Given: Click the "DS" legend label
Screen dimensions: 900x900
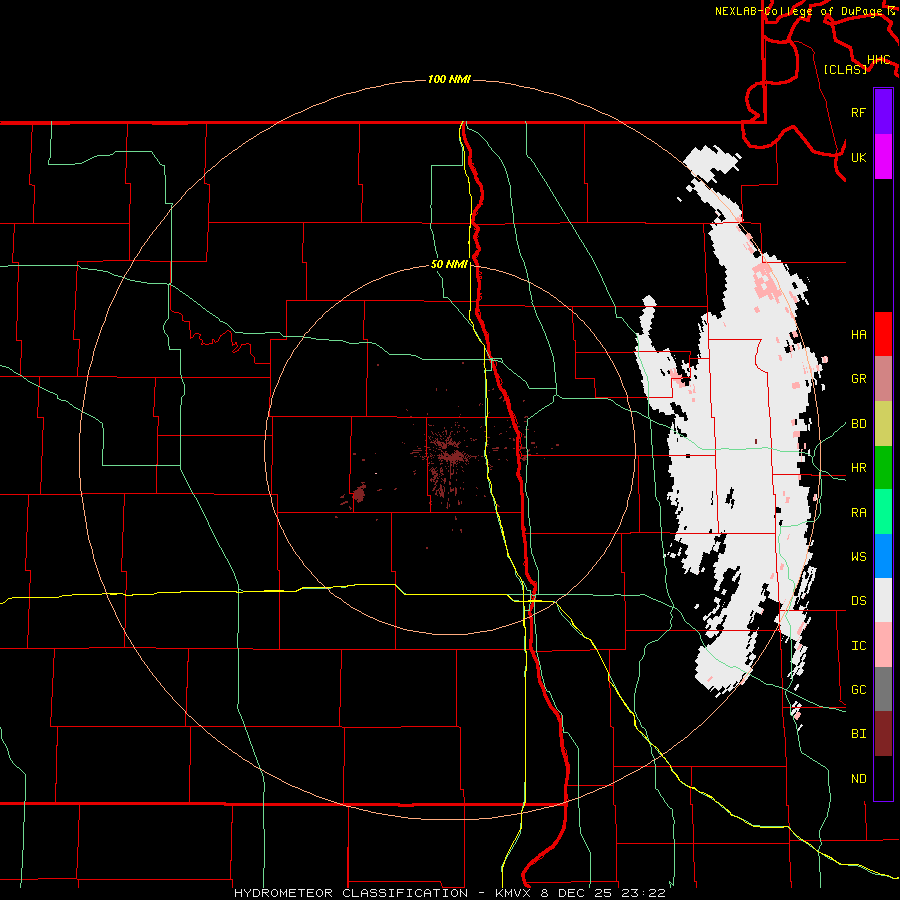Looking at the screenshot, I should tap(858, 601).
